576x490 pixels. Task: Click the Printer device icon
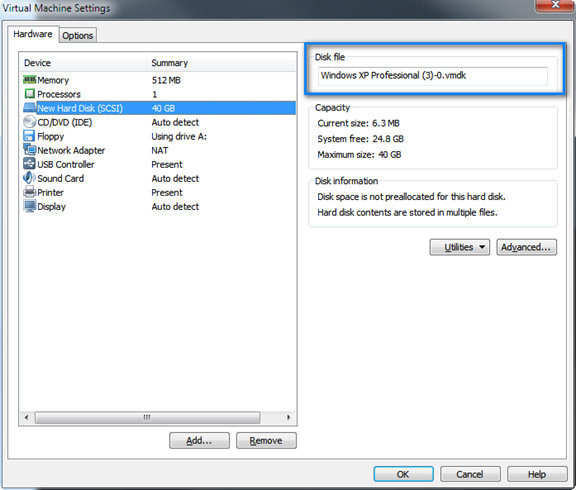(x=29, y=192)
